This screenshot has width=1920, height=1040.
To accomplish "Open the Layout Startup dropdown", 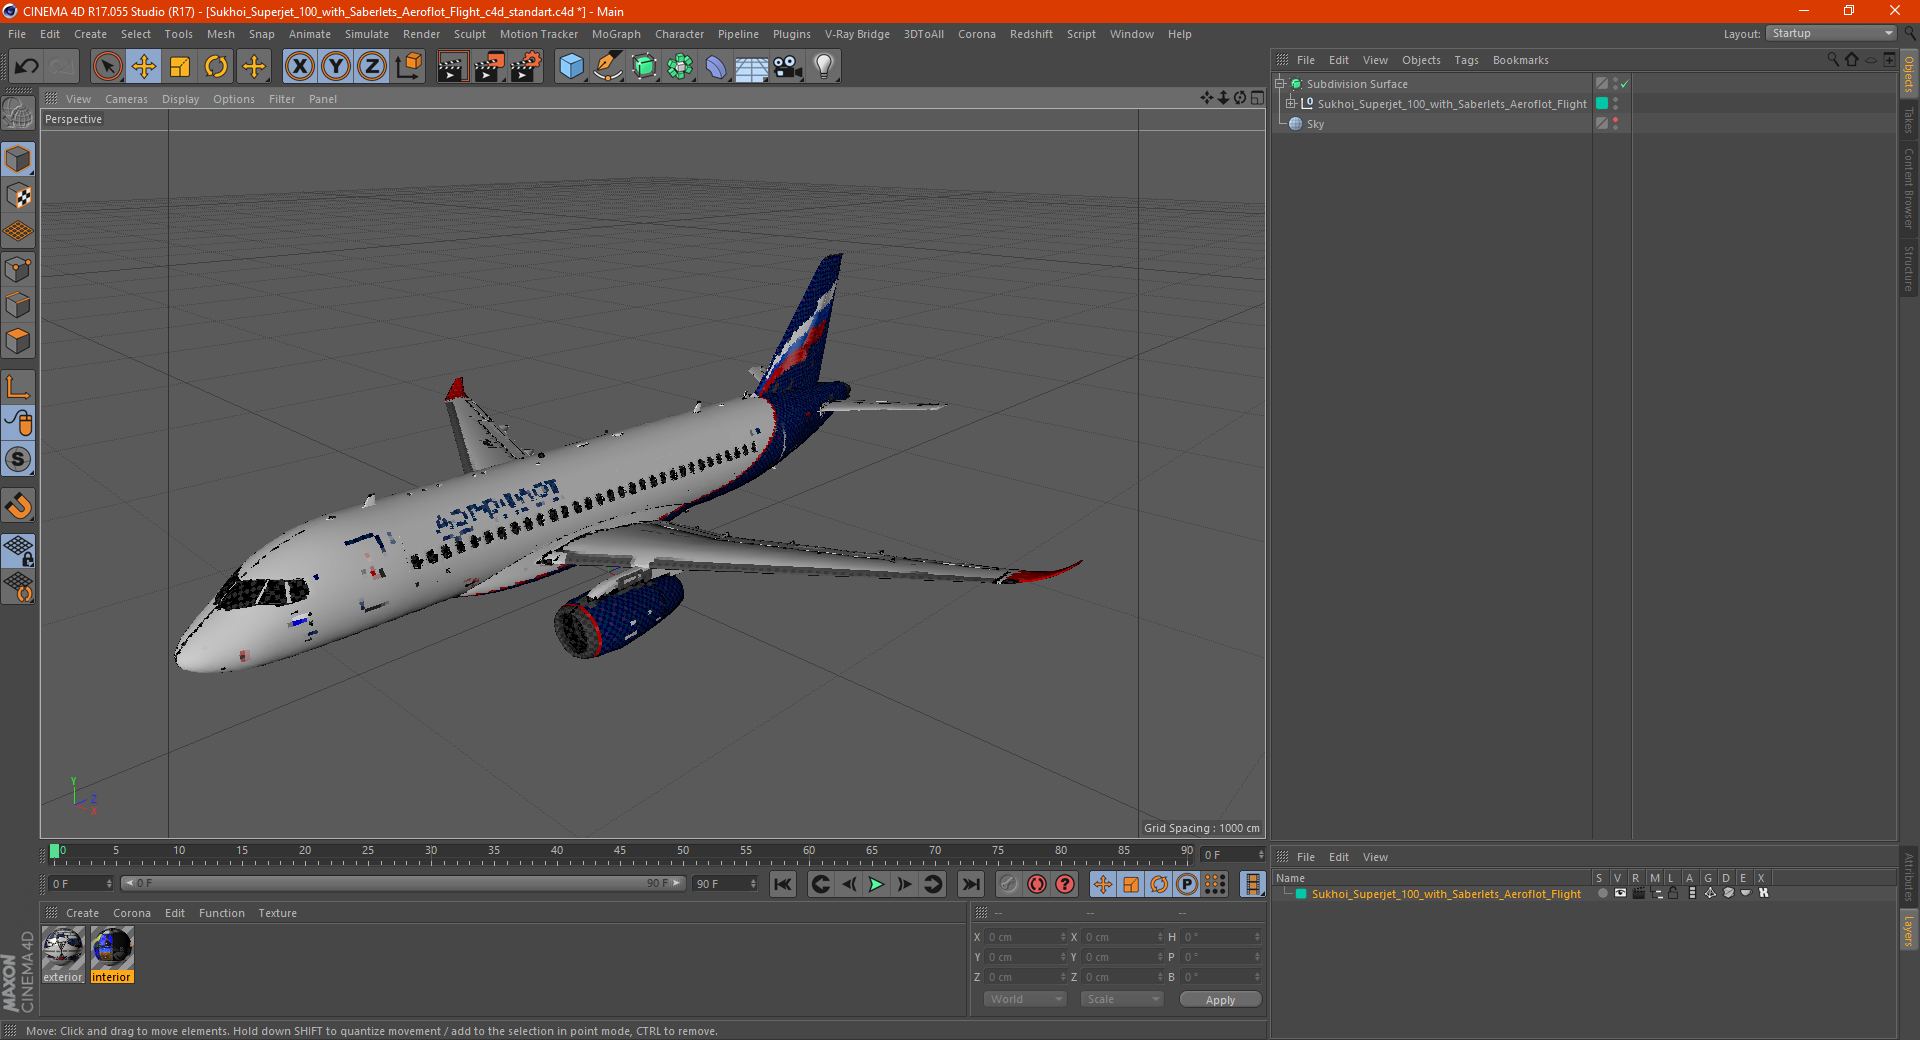I will (1831, 33).
